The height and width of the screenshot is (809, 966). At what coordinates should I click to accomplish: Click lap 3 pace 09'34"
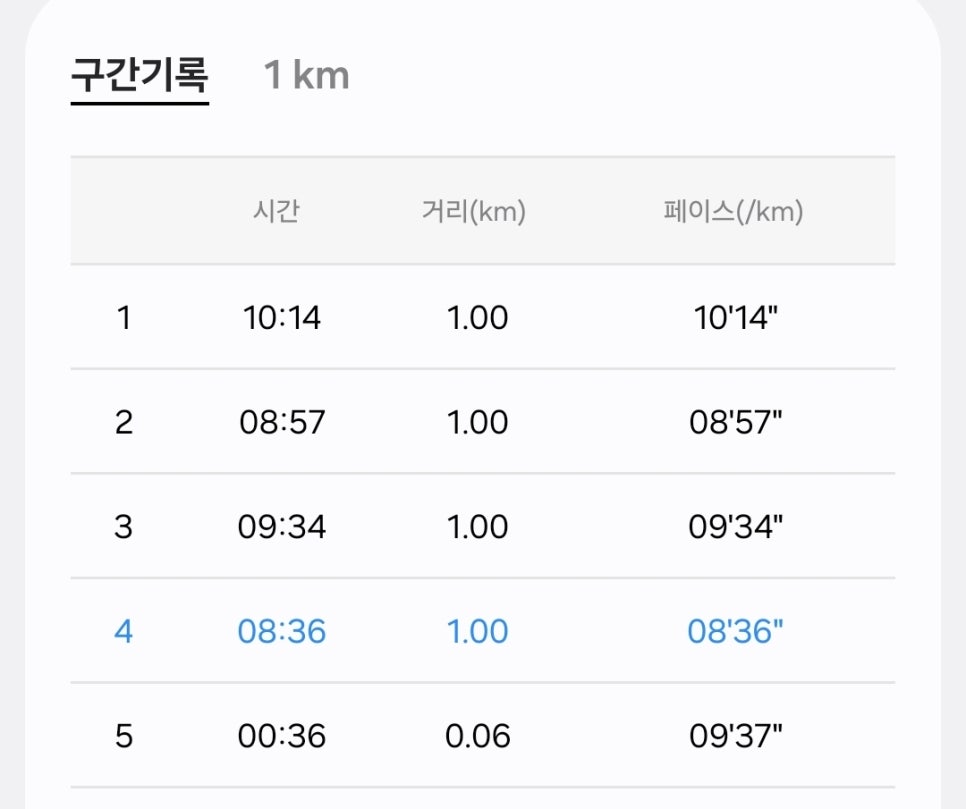coord(736,527)
